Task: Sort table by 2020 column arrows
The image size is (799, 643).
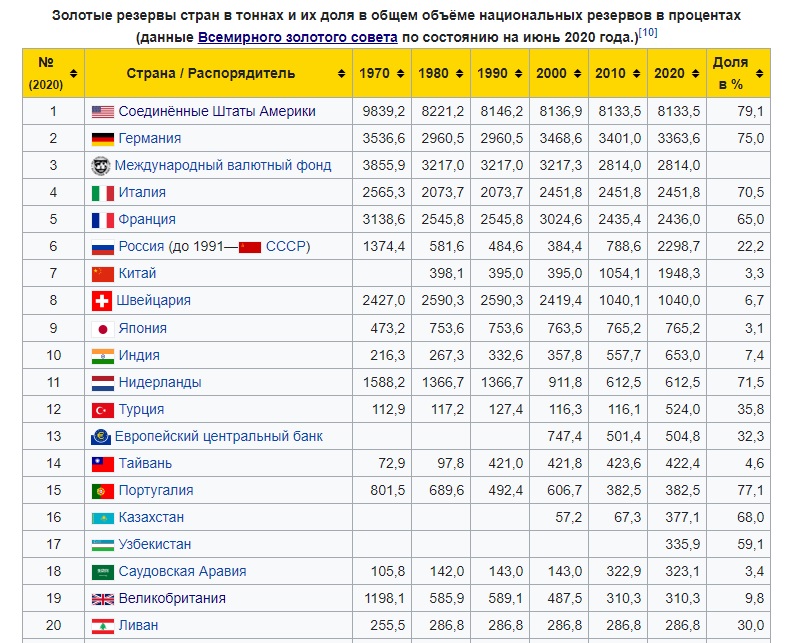Action: pos(696,73)
